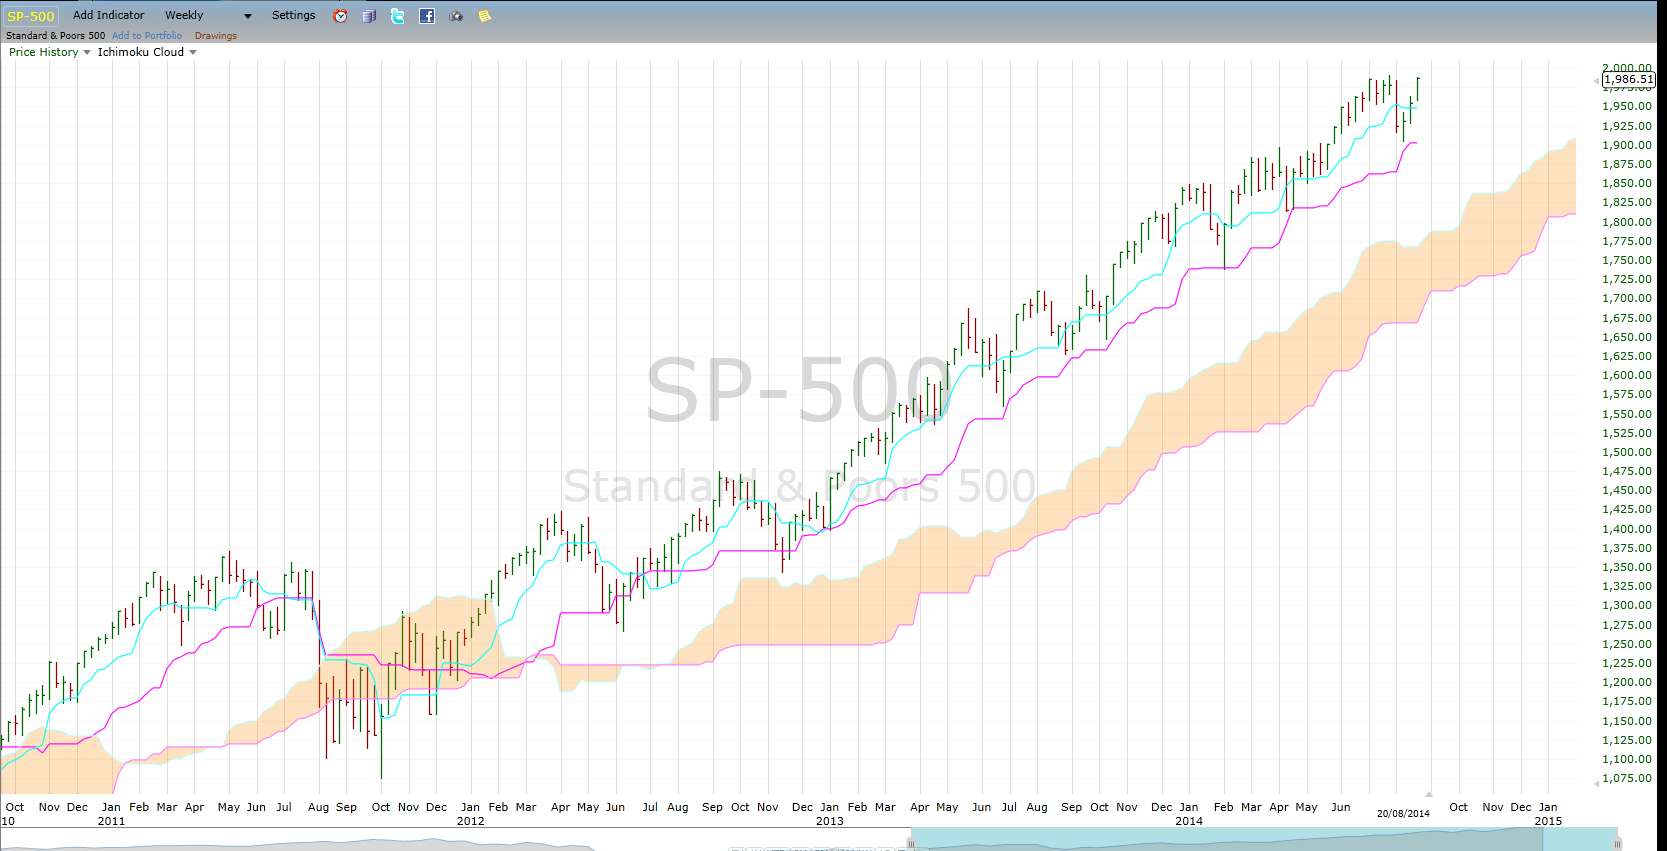The image size is (1667, 851).
Task: Click the 1,986.51 current price label
Action: pyautogui.click(x=1628, y=79)
